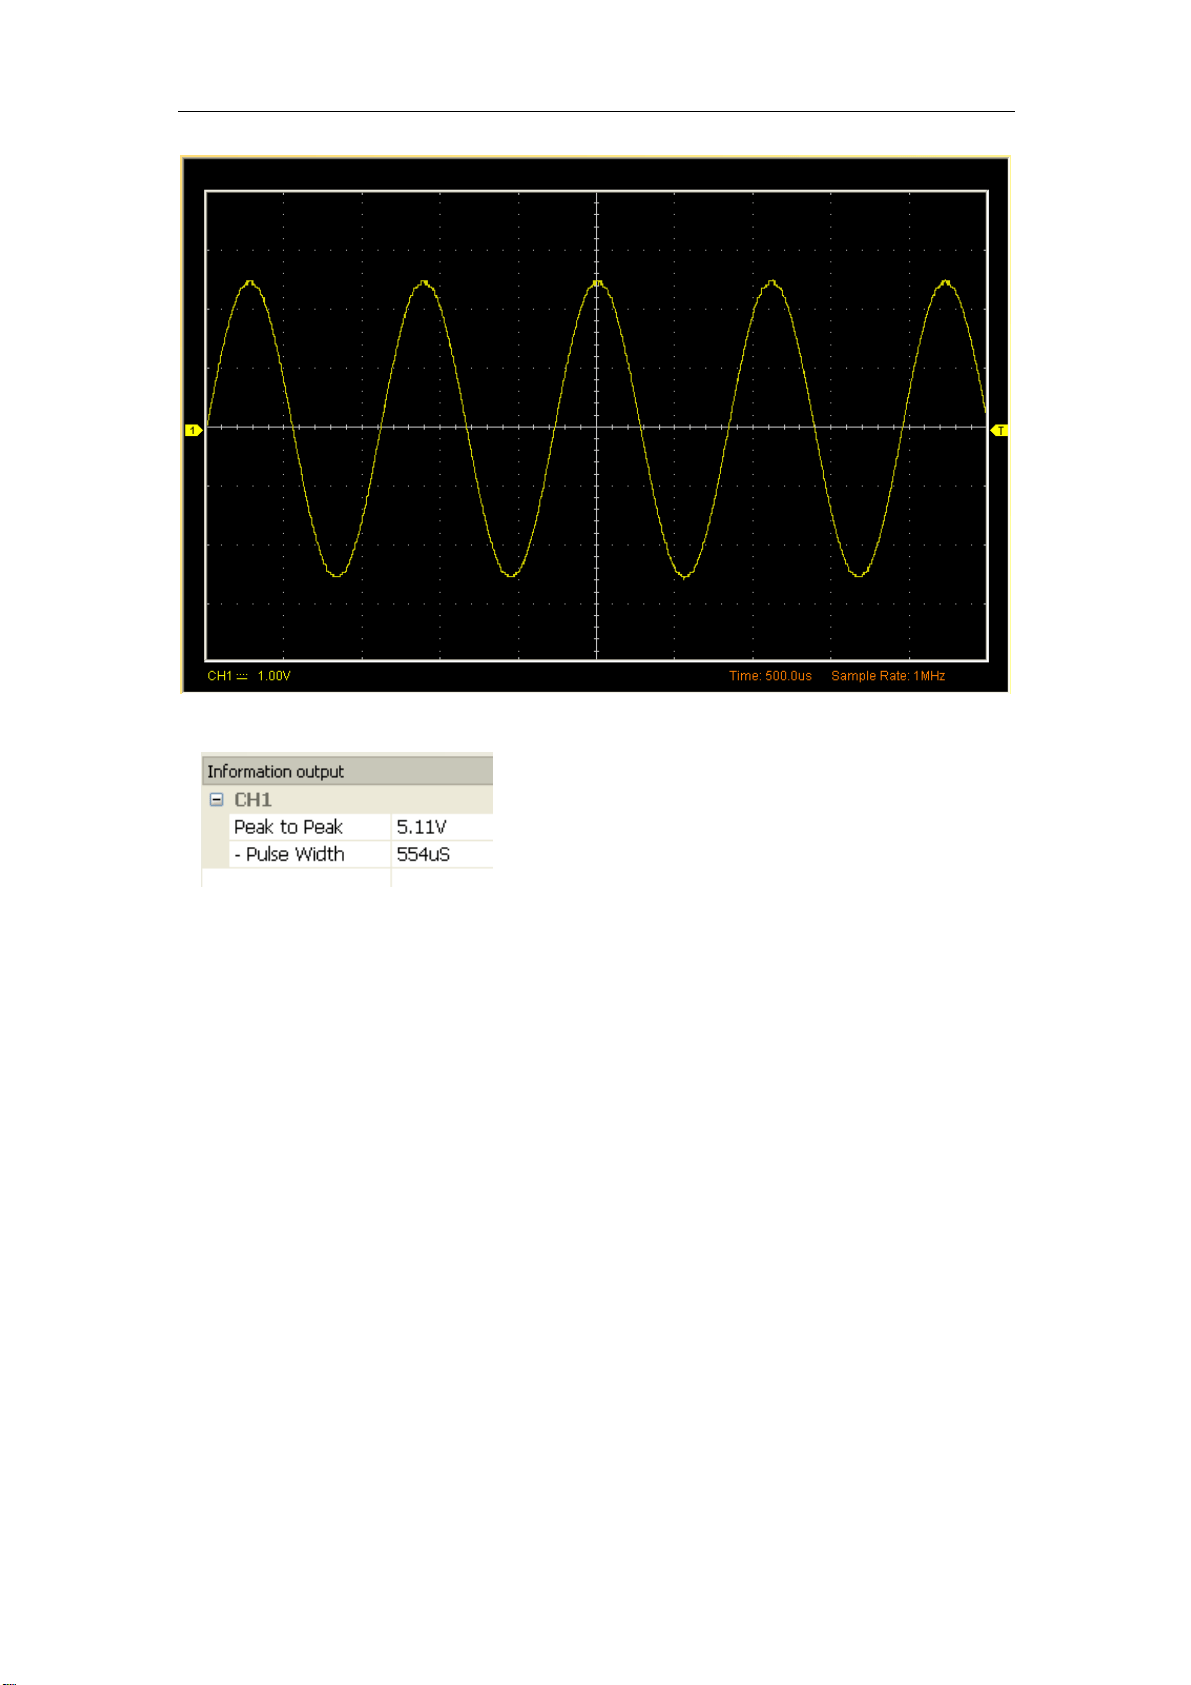Select the Peak to Peak measurement row
Image resolution: width=1191 pixels, height=1685 pixels.
347,826
